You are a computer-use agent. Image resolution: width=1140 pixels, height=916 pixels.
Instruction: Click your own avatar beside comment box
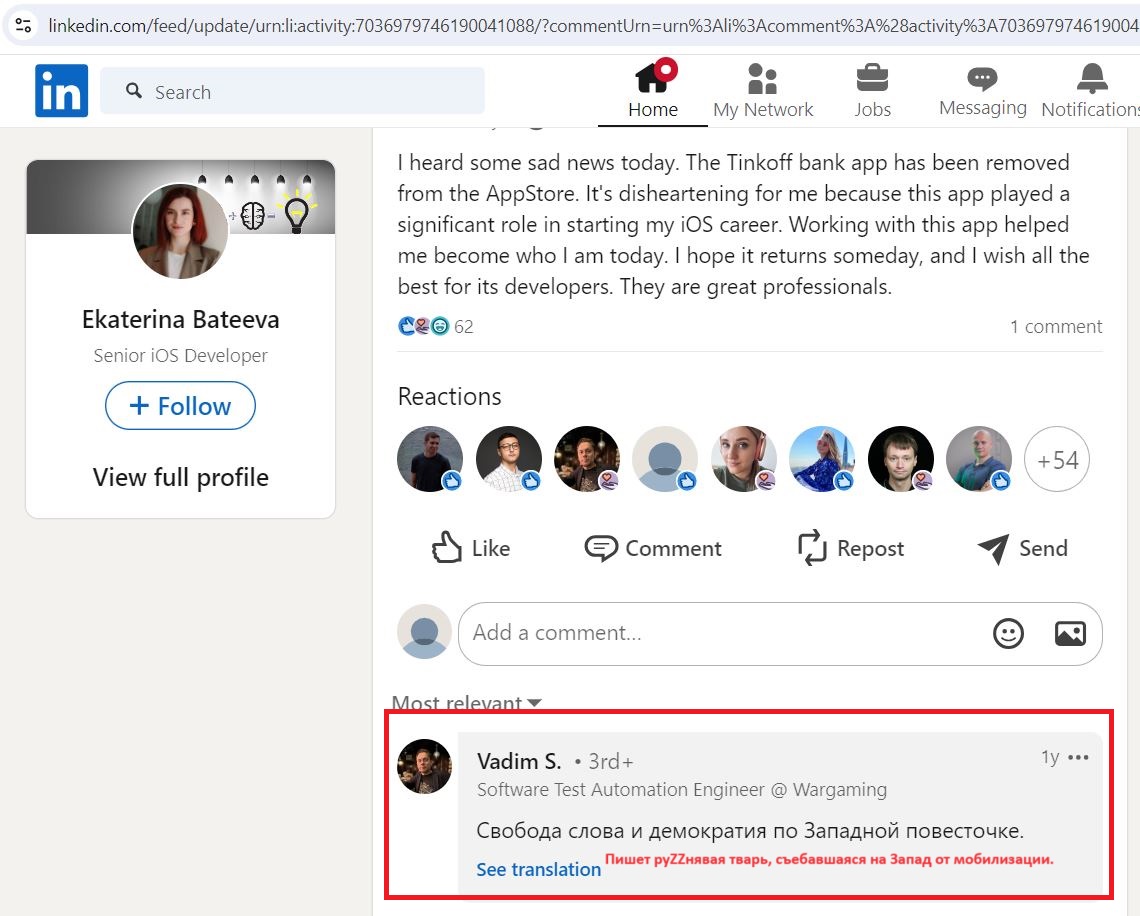point(425,632)
